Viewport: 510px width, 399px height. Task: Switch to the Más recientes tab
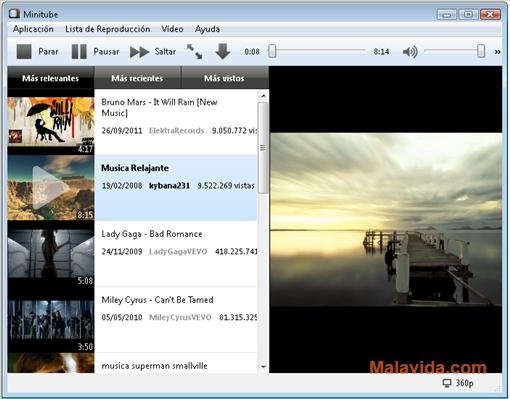tap(137, 78)
